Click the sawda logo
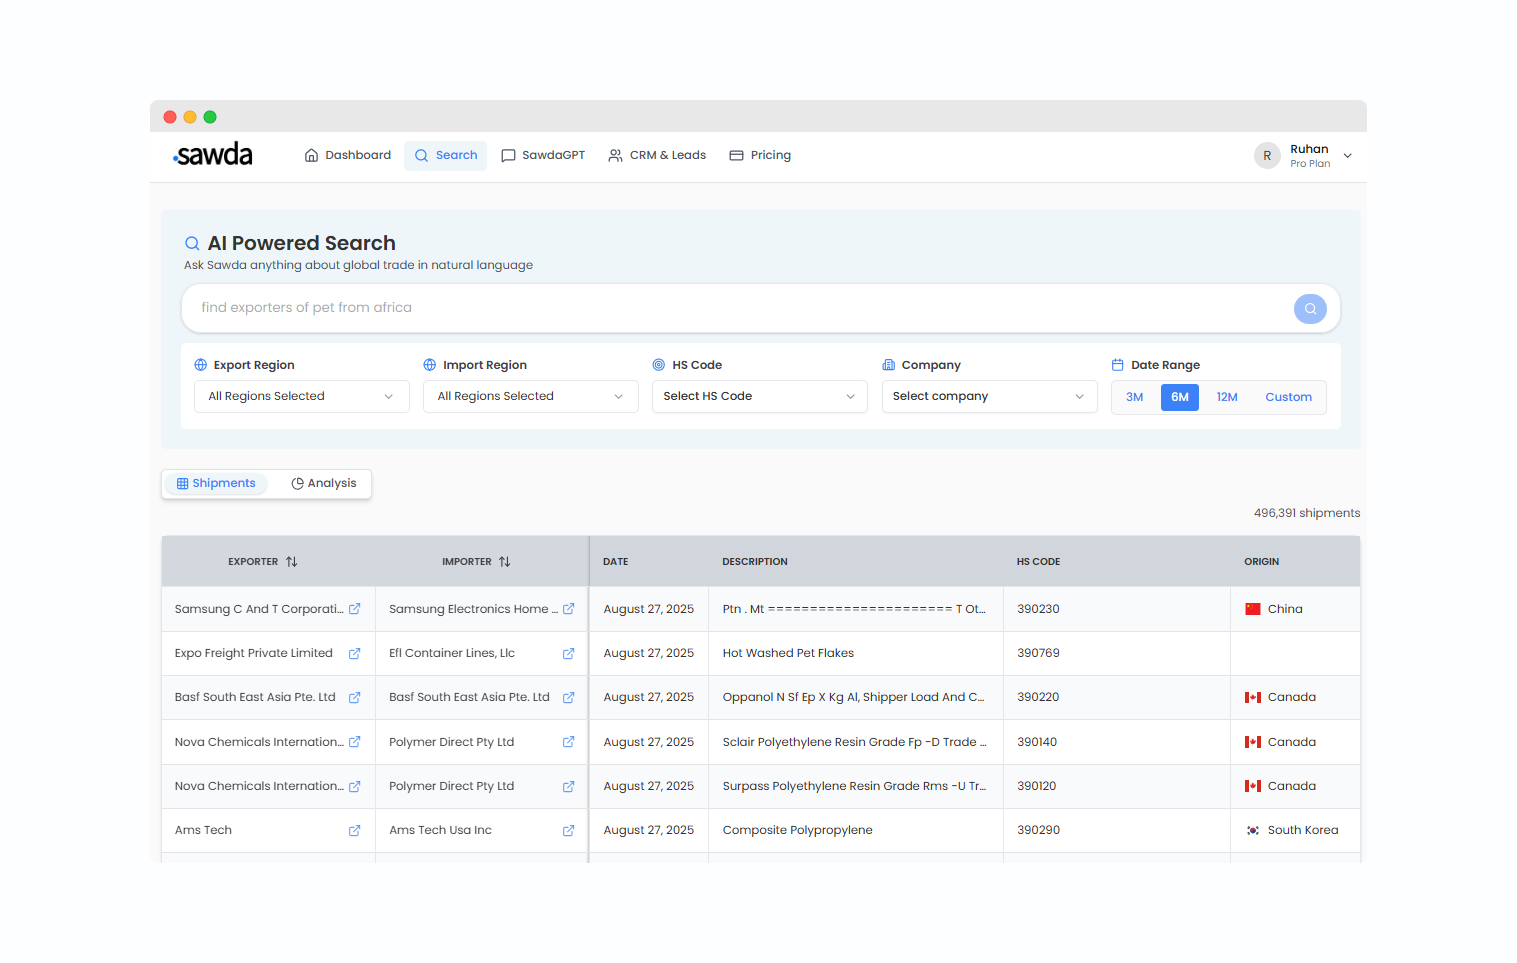This screenshot has width=1517, height=963. [x=213, y=155]
